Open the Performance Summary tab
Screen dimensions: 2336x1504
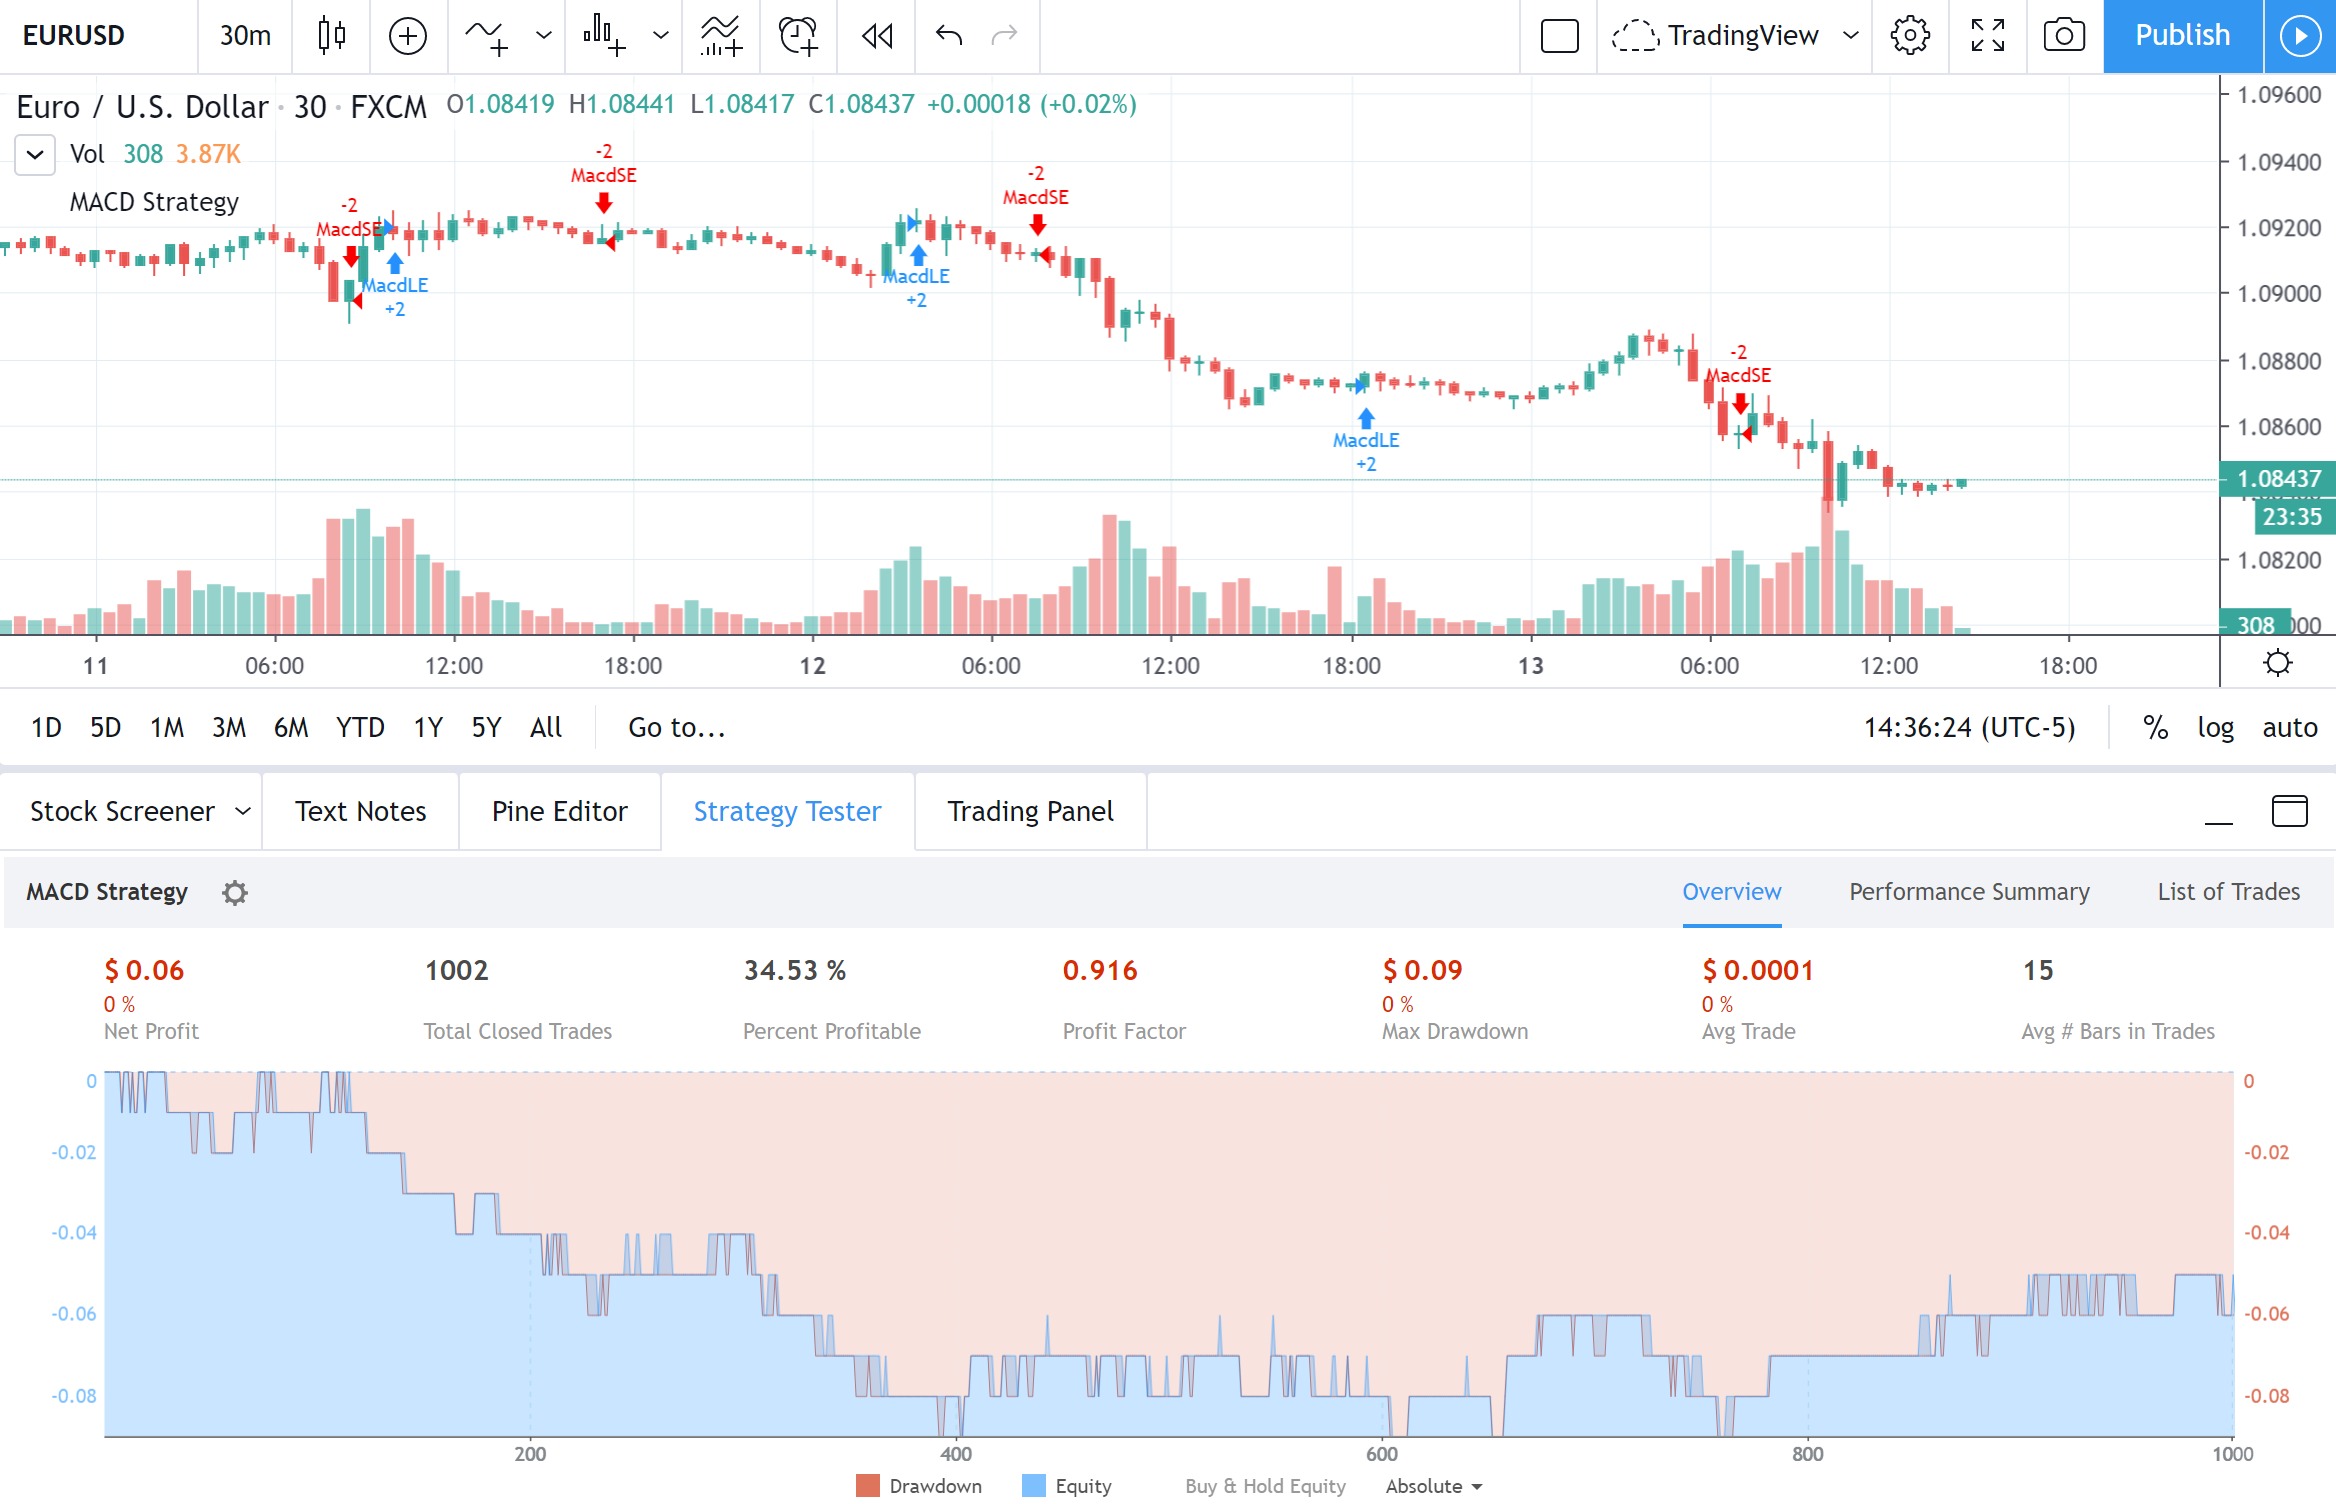[x=1968, y=891]
